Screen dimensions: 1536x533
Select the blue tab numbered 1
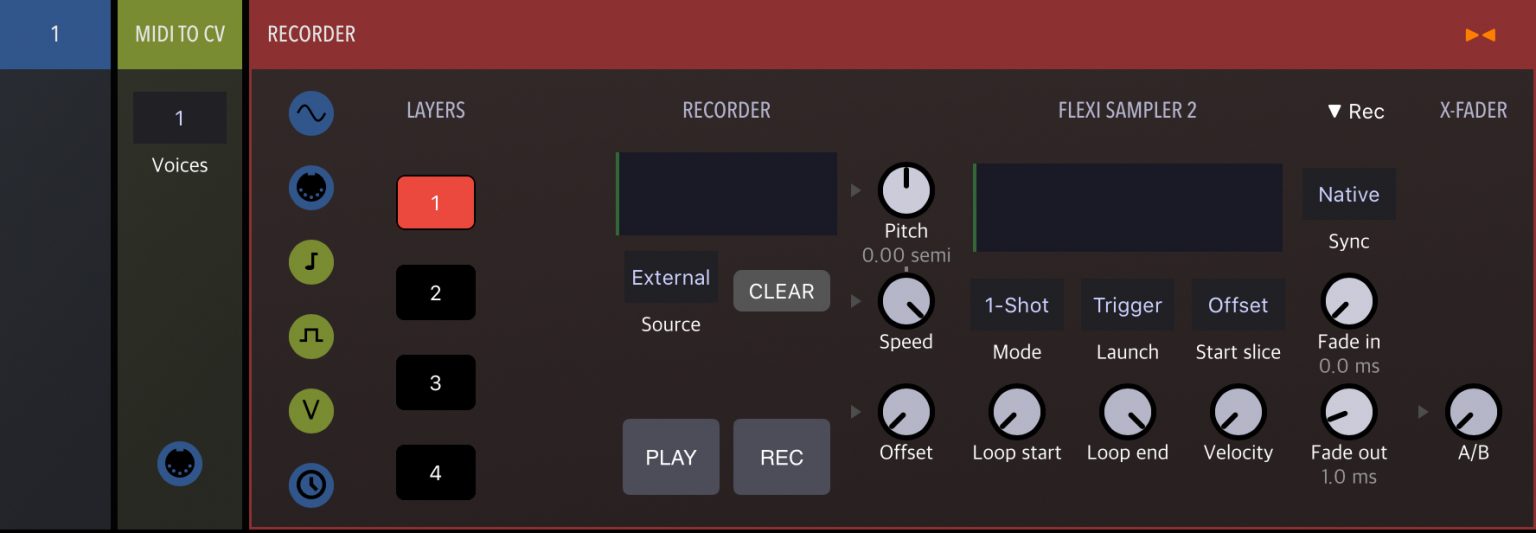[55, 34]
